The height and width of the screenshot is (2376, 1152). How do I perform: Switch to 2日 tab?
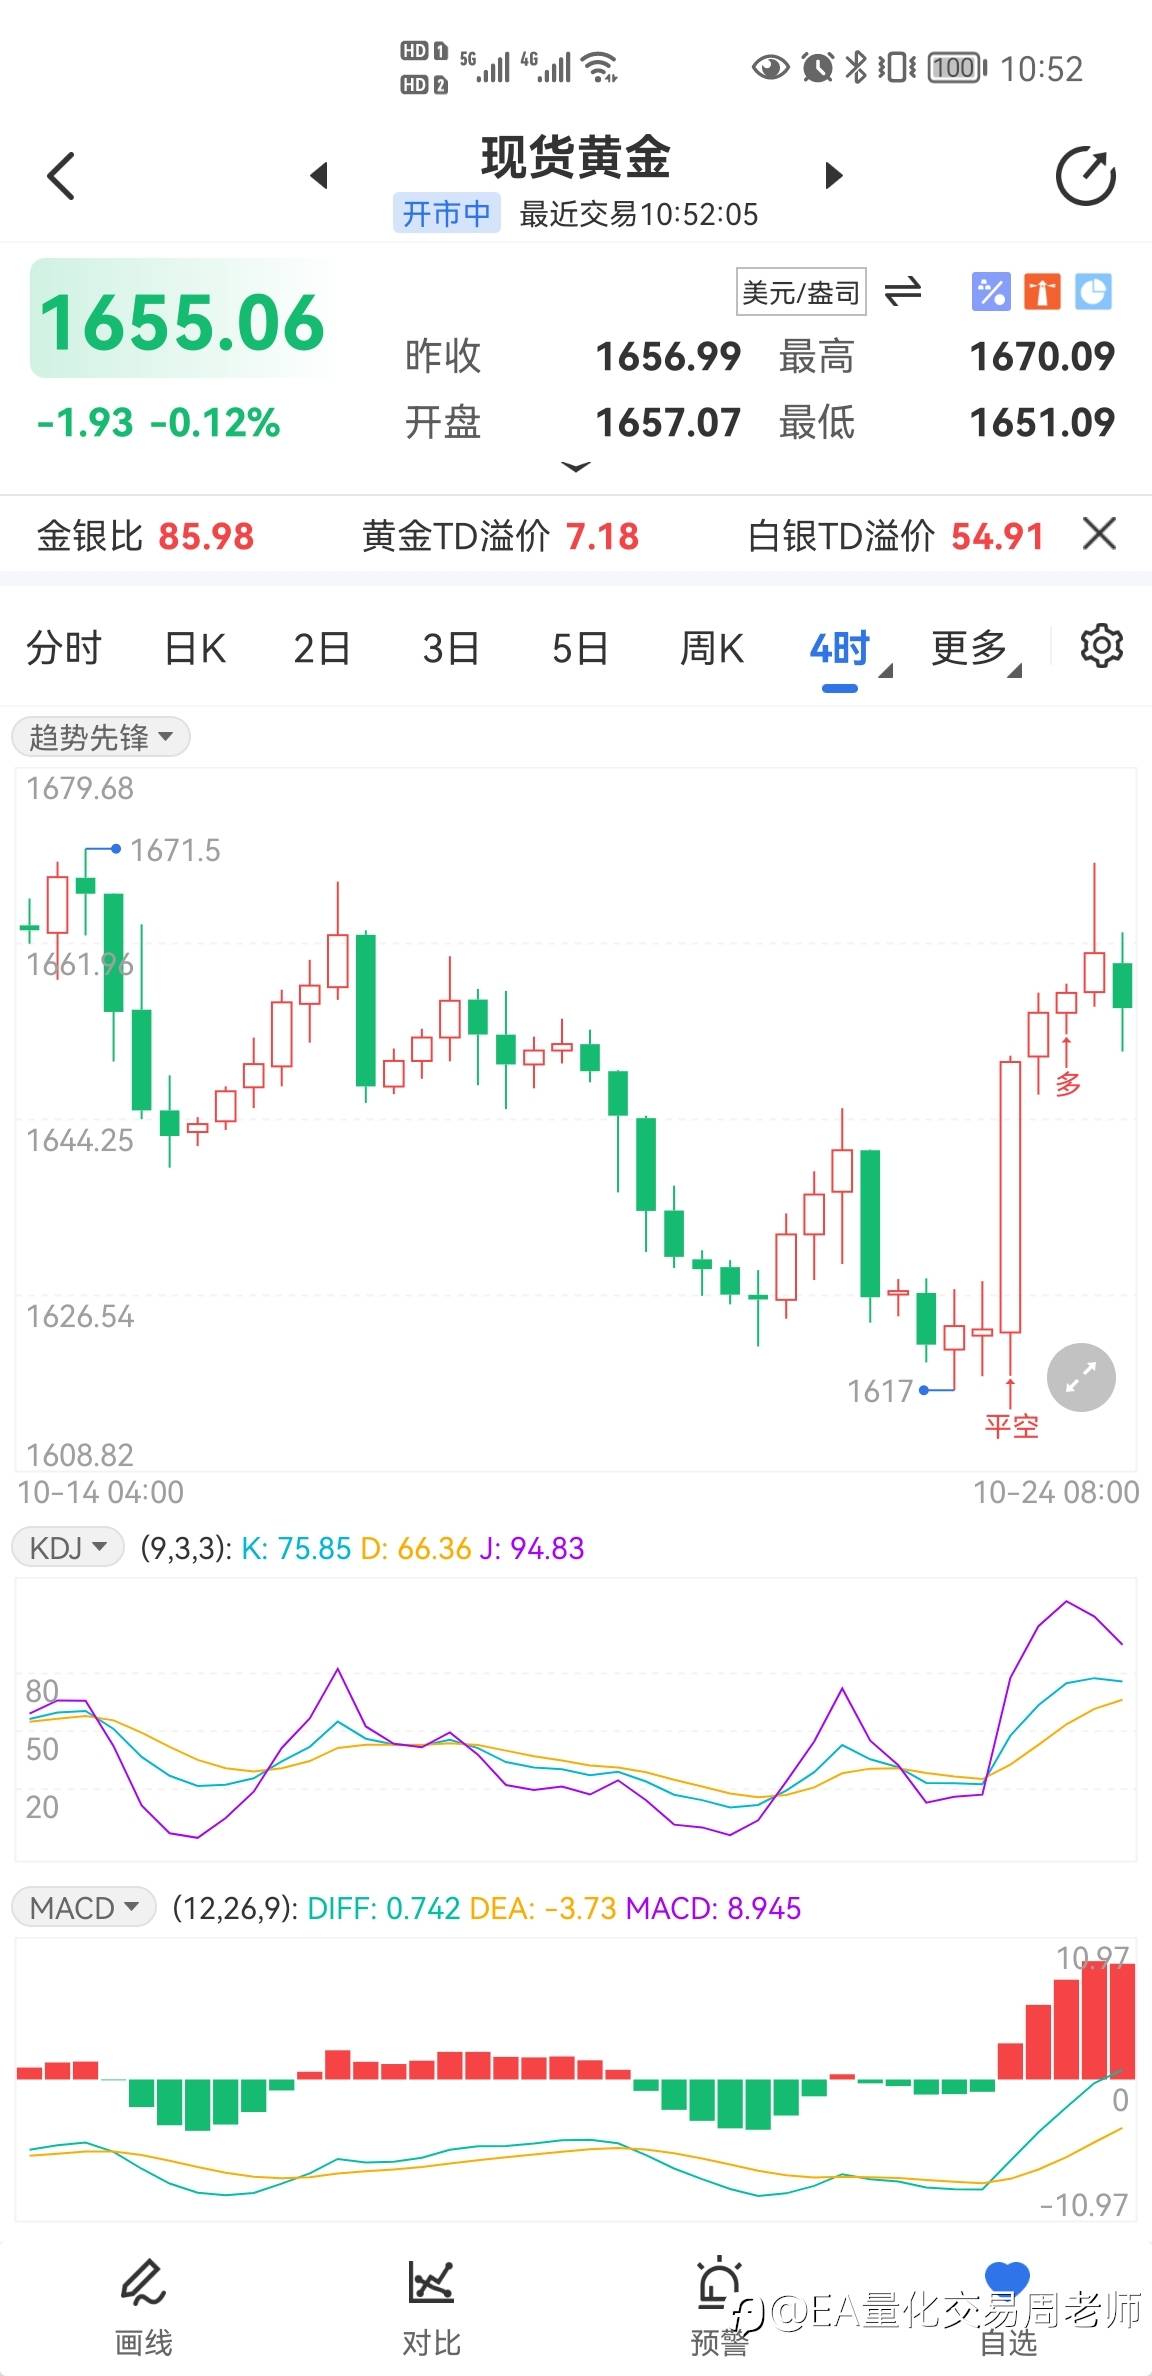(322, 648)
